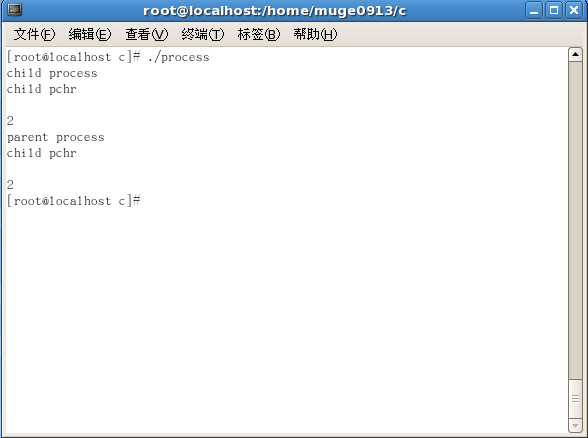
Task: Open the 标签(B) menu
Action: 259,34
